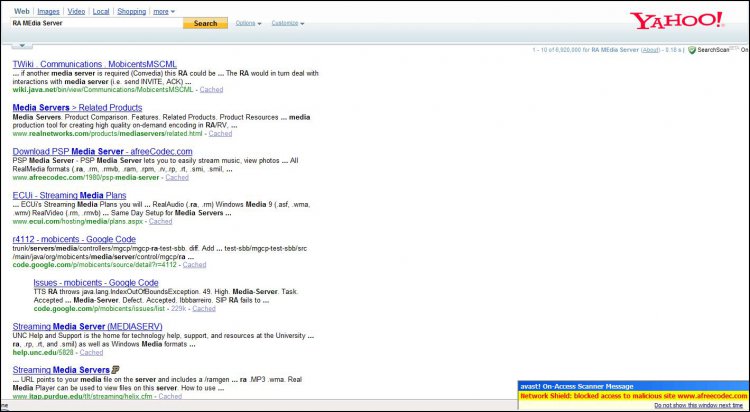750x412 pixels.
Task: View Cached copy of help.unc.edu result
Action: click(x=91, y=353)
